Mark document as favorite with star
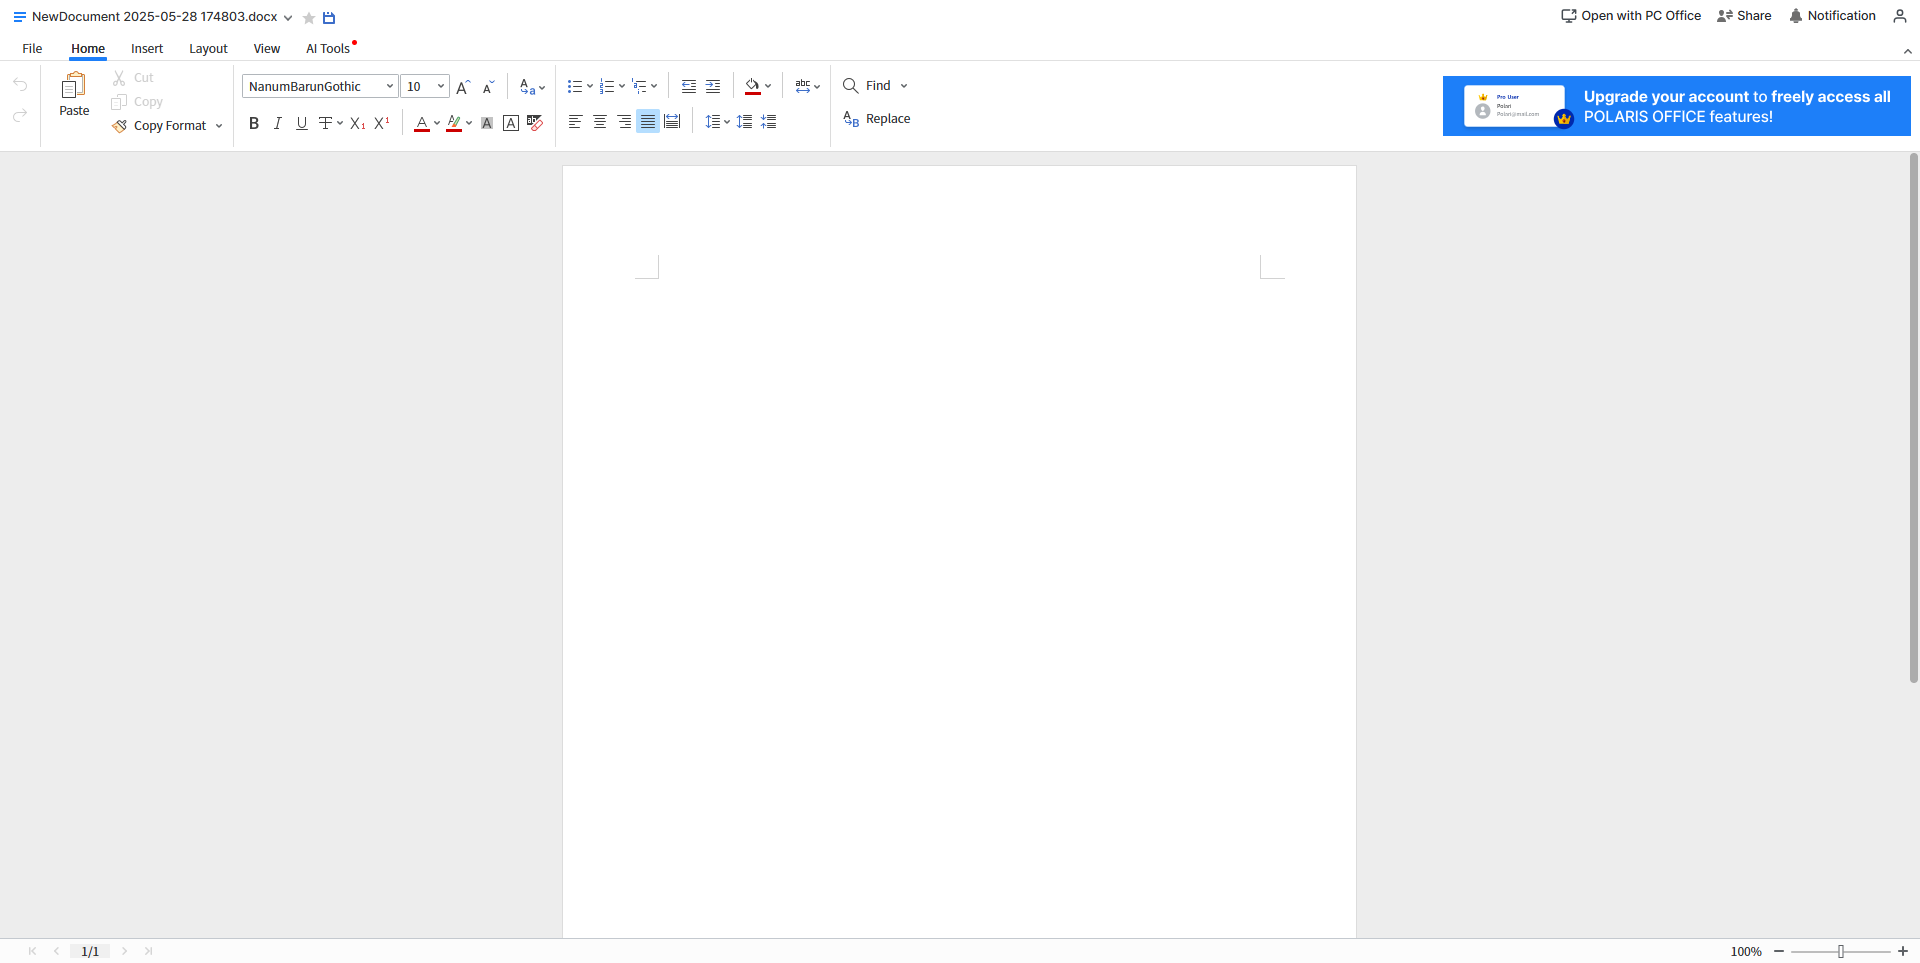 tap(309, 18)
